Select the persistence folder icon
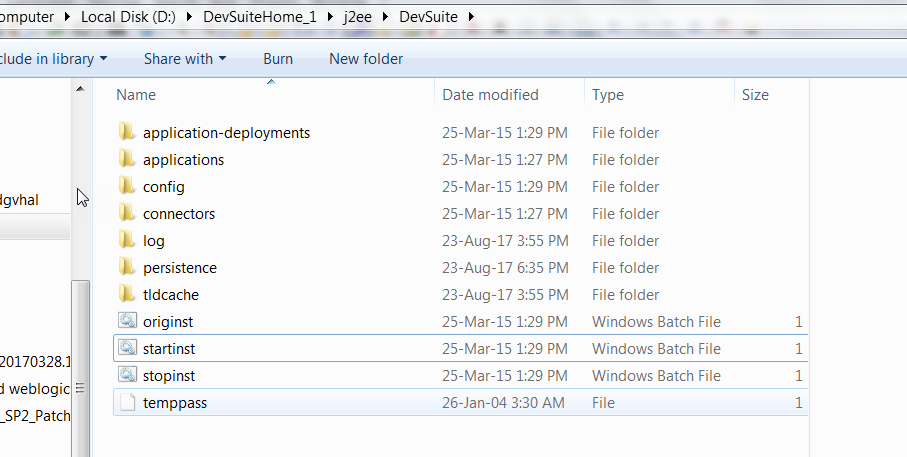 [127, 267]
